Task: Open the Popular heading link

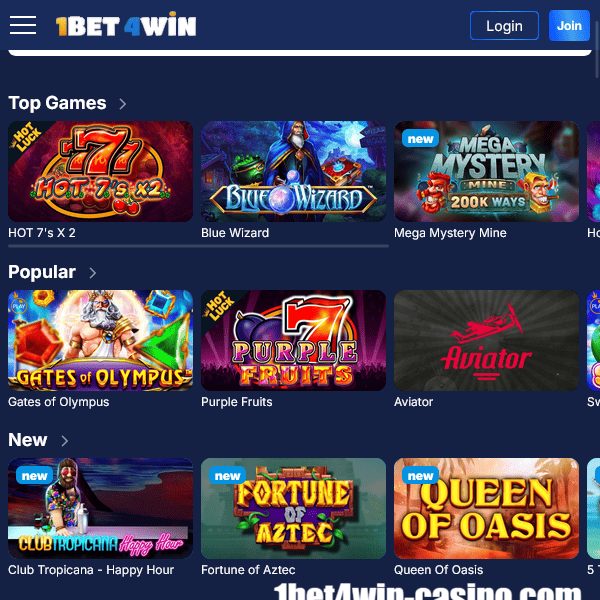Action: (42, 272)
